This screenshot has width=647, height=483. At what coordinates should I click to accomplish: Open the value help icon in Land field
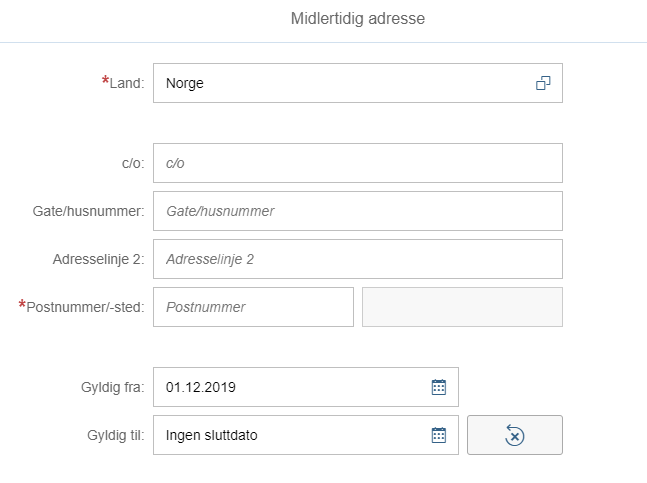pos(543,83)
